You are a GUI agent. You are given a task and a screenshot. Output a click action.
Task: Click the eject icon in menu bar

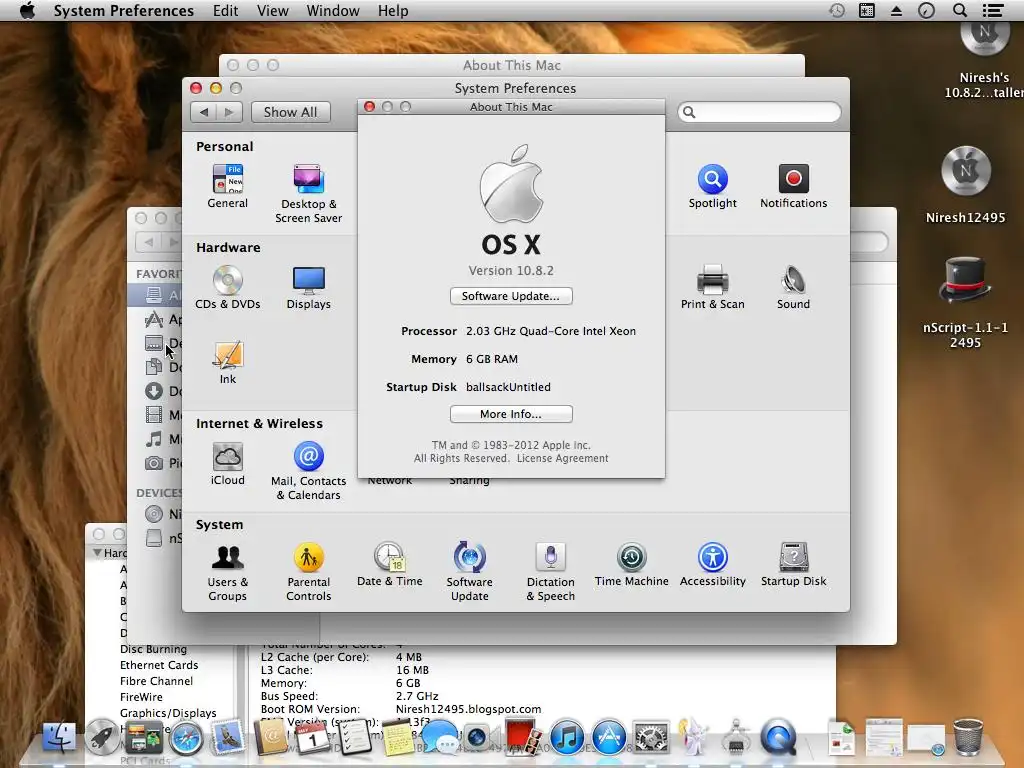pyautogui.click(x=896, y=10)
